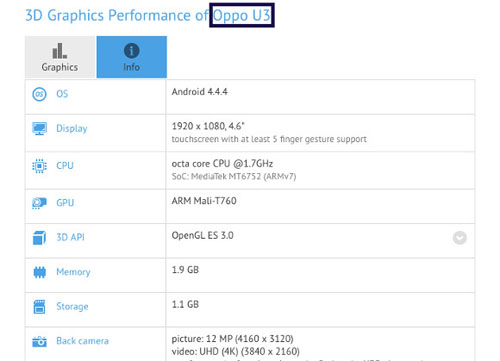The height and width of the screenshot is (361, 500).
Task: Click the CPU chip icon
Action: [39, 166]
